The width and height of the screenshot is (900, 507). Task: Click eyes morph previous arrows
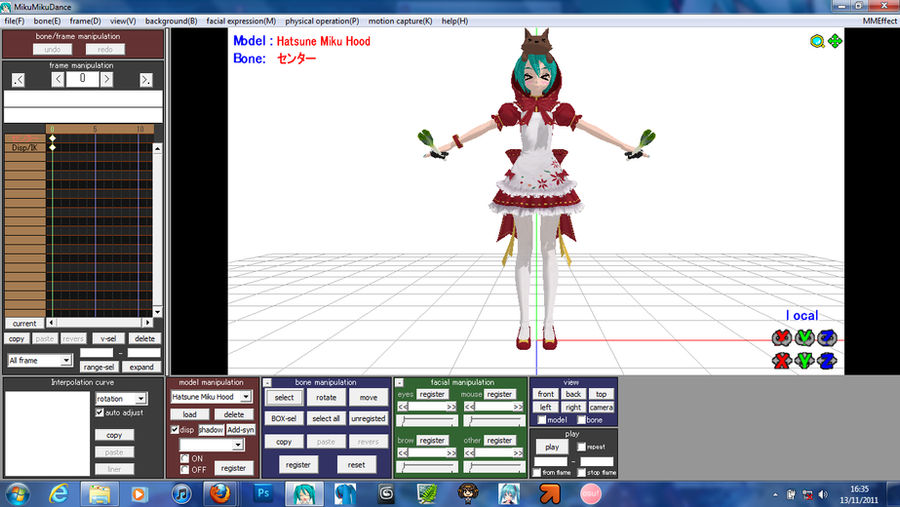coord(403,407)
